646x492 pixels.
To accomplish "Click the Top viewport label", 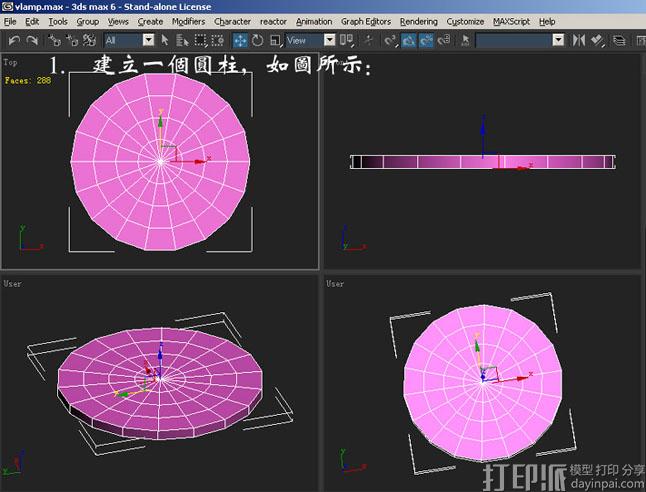I will point(10,62).
